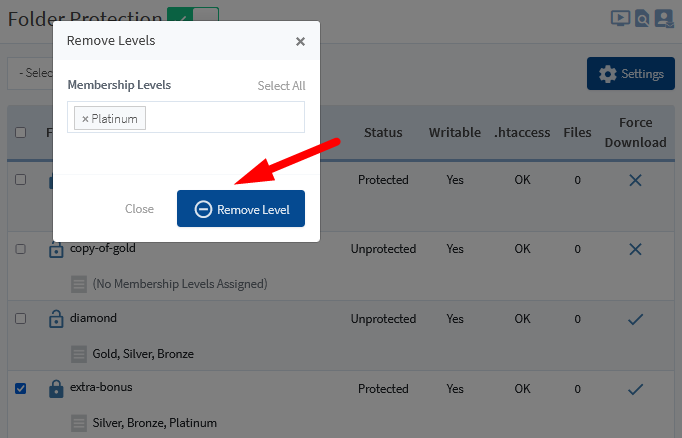Click the copy-of-gold unlocked padlock icon
682x438 pixels.
[56, 249]
